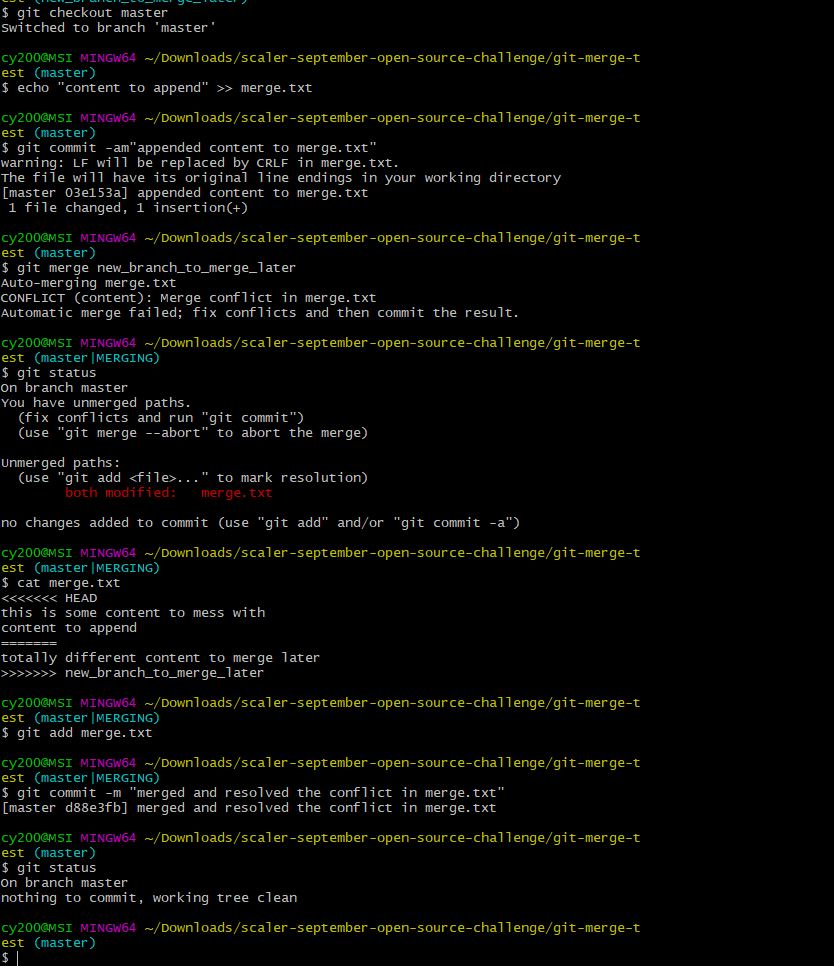
Task: Click the 'git add <file>...' resolution hint
Action: tap(193, 478)
